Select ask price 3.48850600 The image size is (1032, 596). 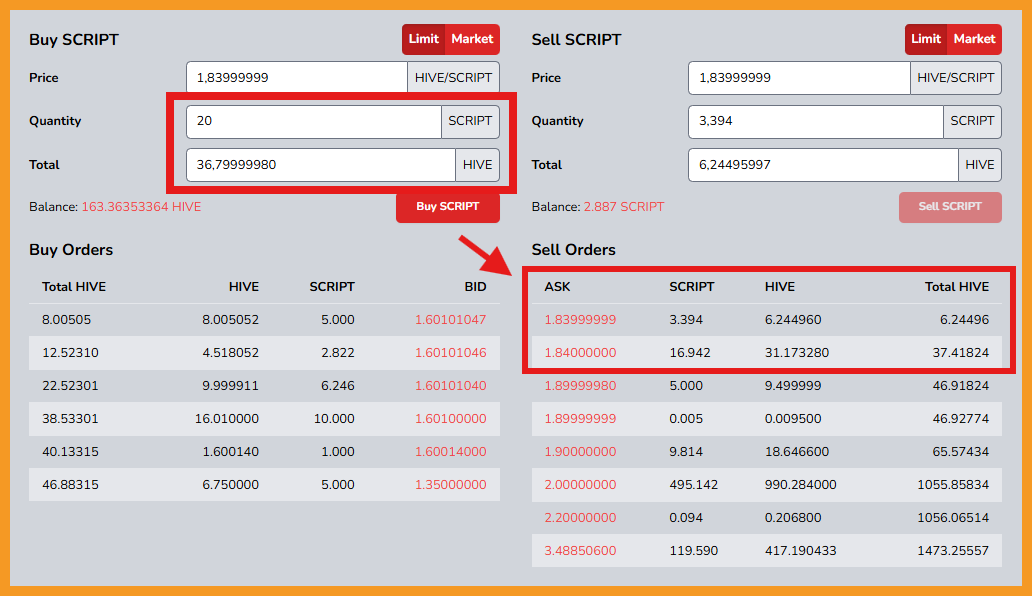point(580,551)
